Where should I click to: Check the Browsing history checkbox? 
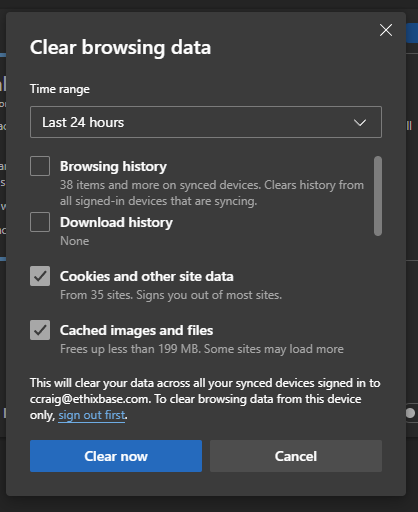coord(40,166)
